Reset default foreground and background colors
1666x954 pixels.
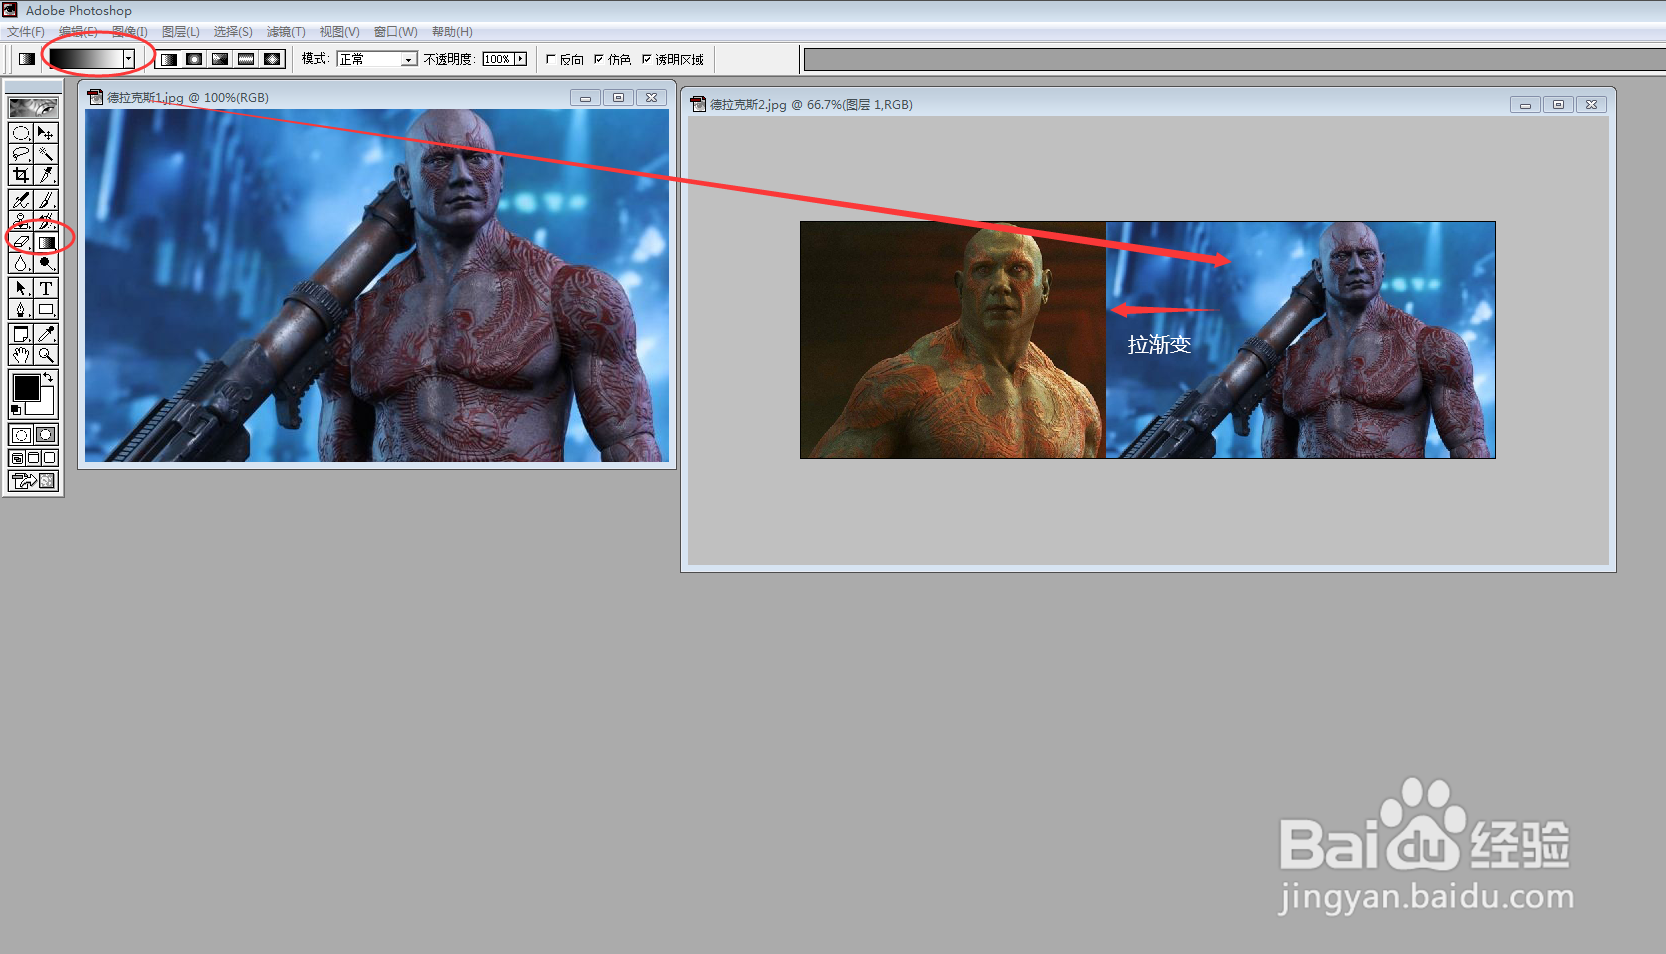point(15,410)
